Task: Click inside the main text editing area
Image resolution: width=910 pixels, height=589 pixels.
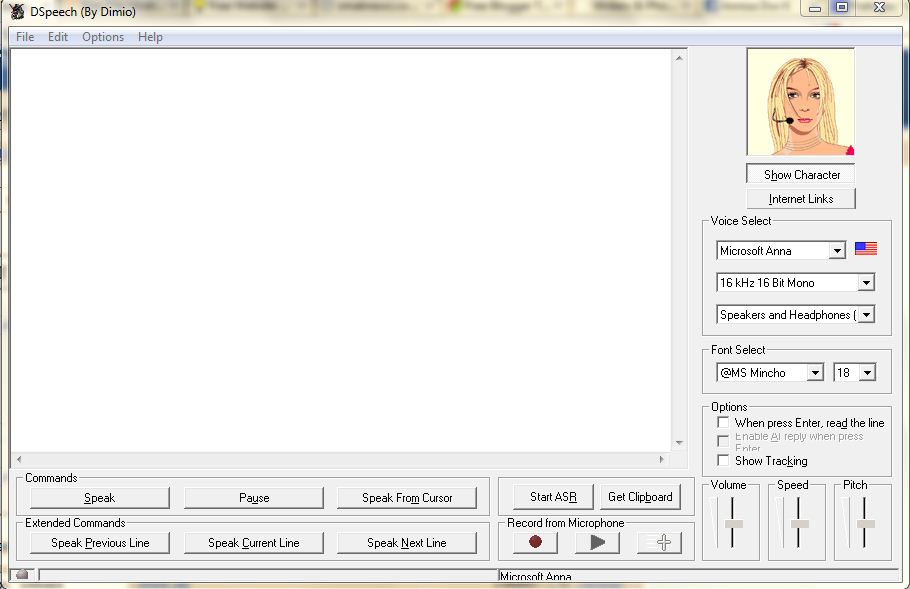Action: pyautogui.click(x=341, y=251)
